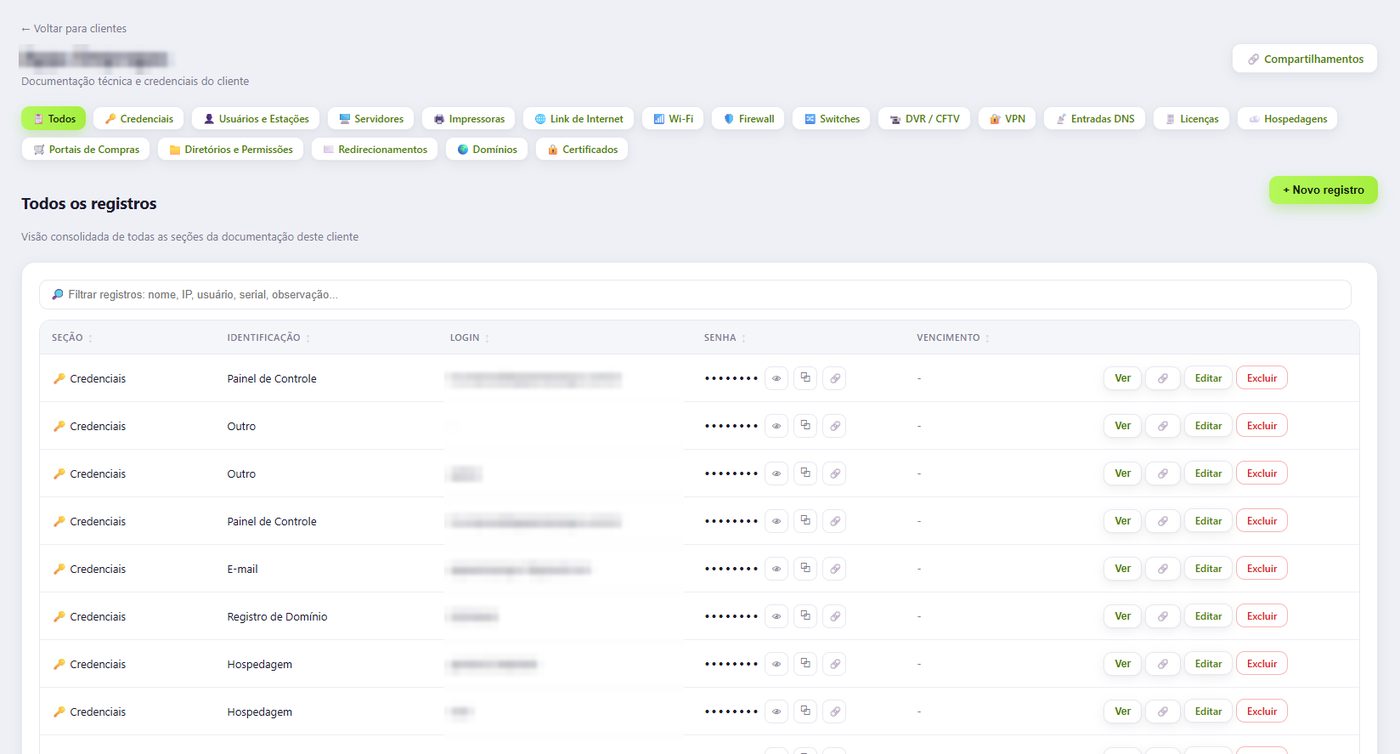View the Switches tab

[832, 119]
